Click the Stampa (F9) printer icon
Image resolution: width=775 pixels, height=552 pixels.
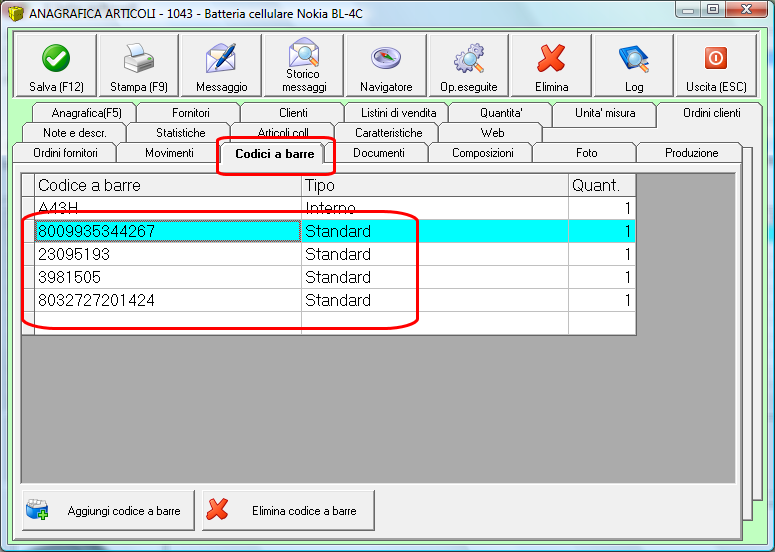(x=138, y=58)
